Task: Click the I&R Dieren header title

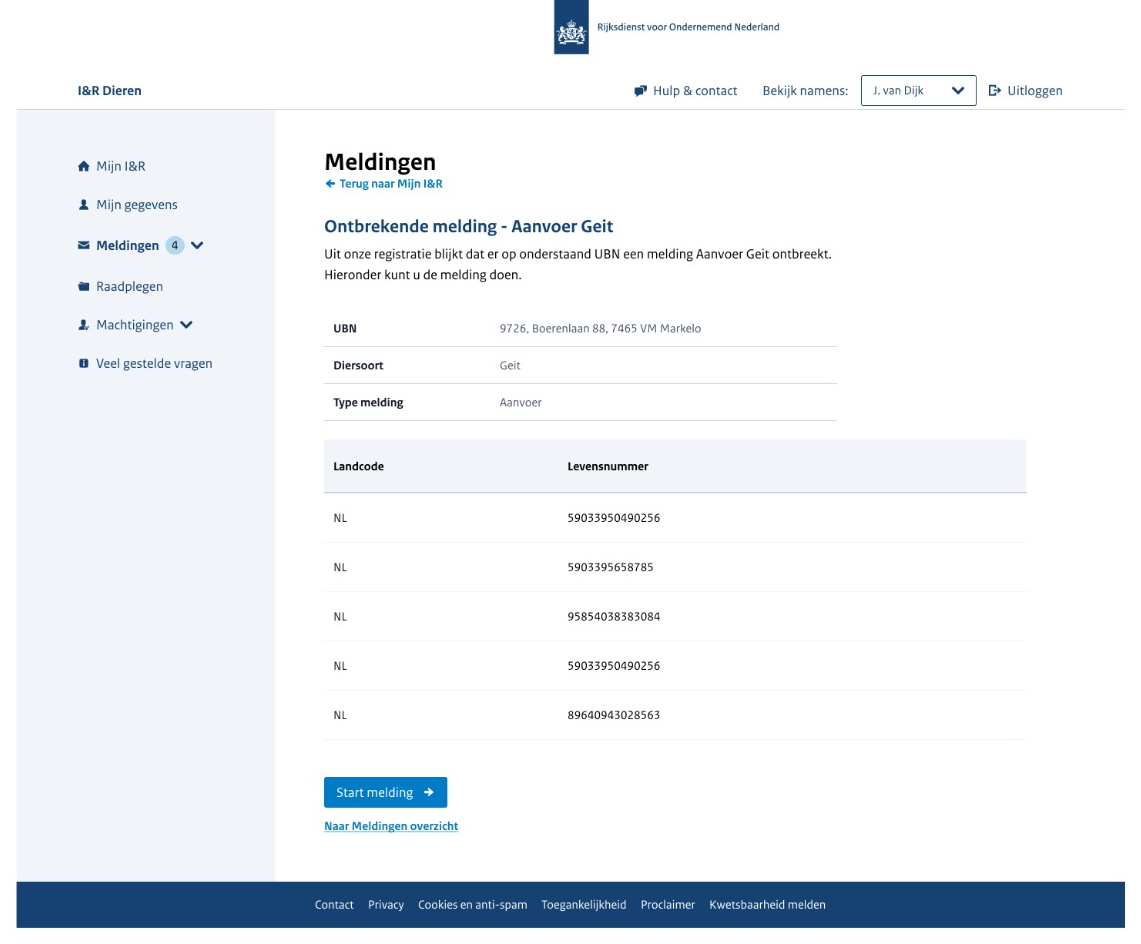Action: (110, 90)
